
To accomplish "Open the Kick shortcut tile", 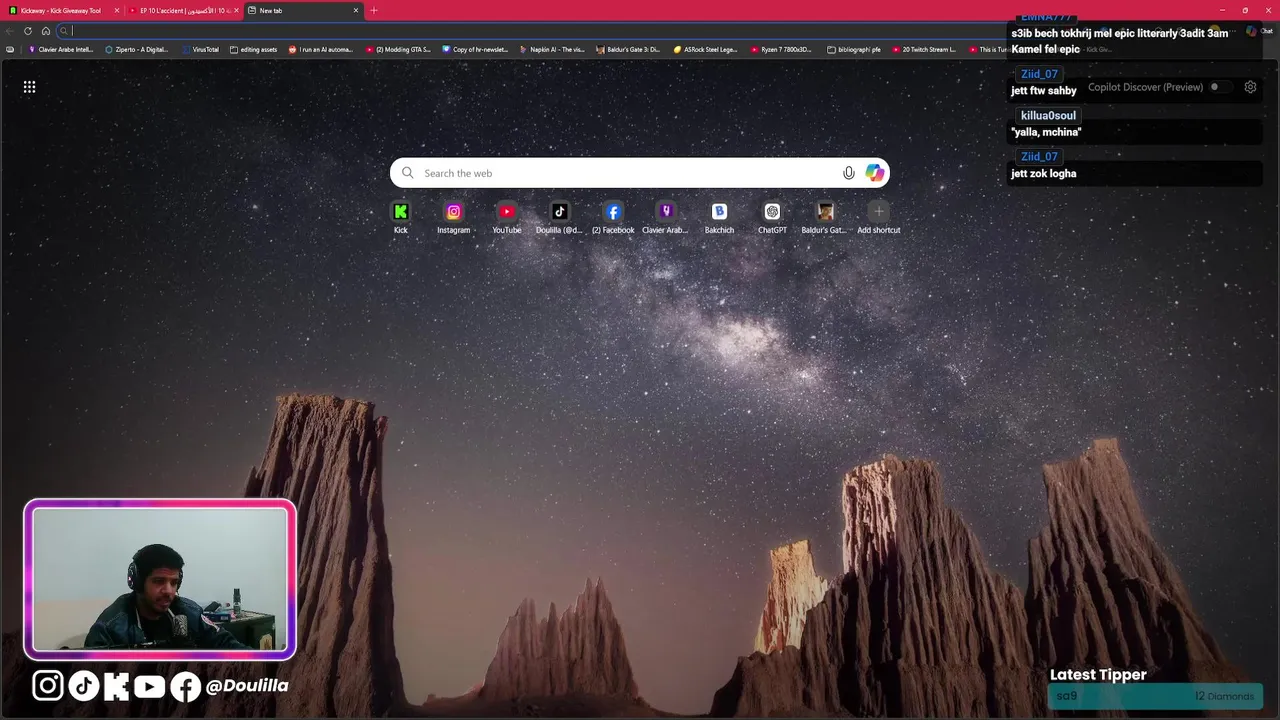I will pos(400,217).
